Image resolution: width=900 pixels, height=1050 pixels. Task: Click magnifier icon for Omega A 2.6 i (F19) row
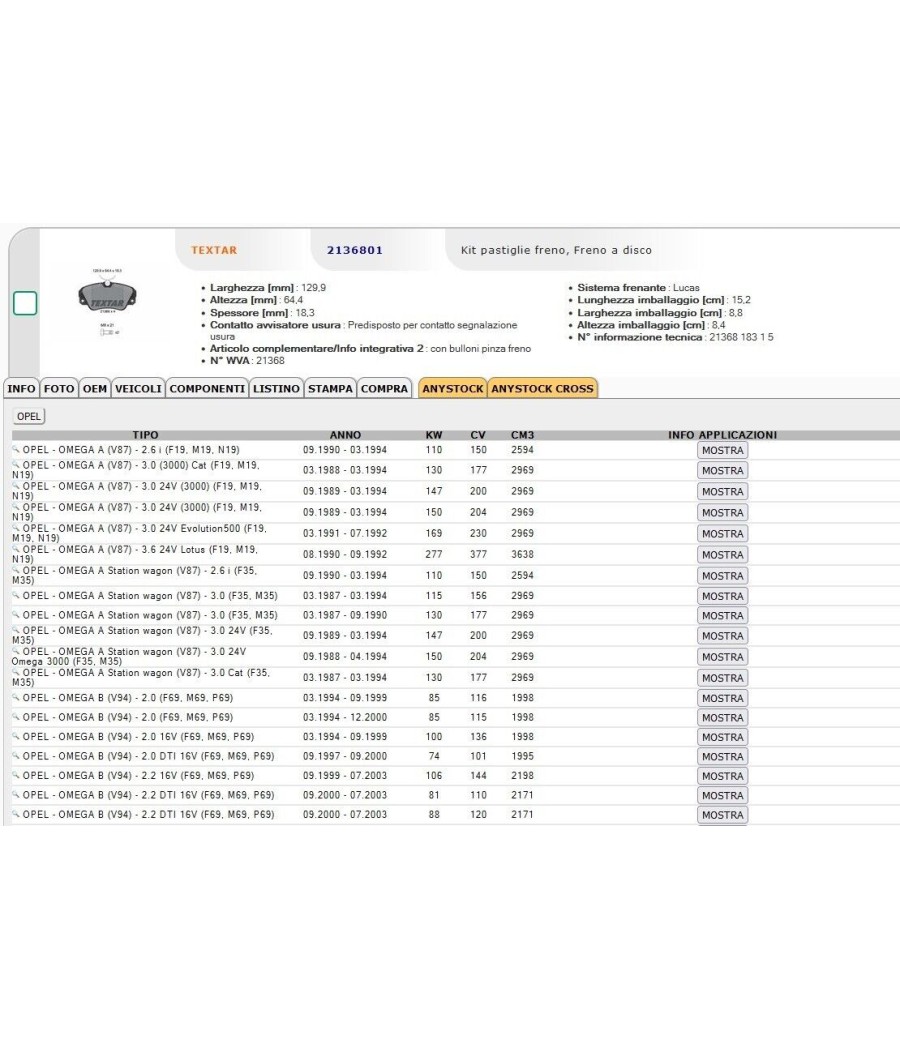[16, 449]
